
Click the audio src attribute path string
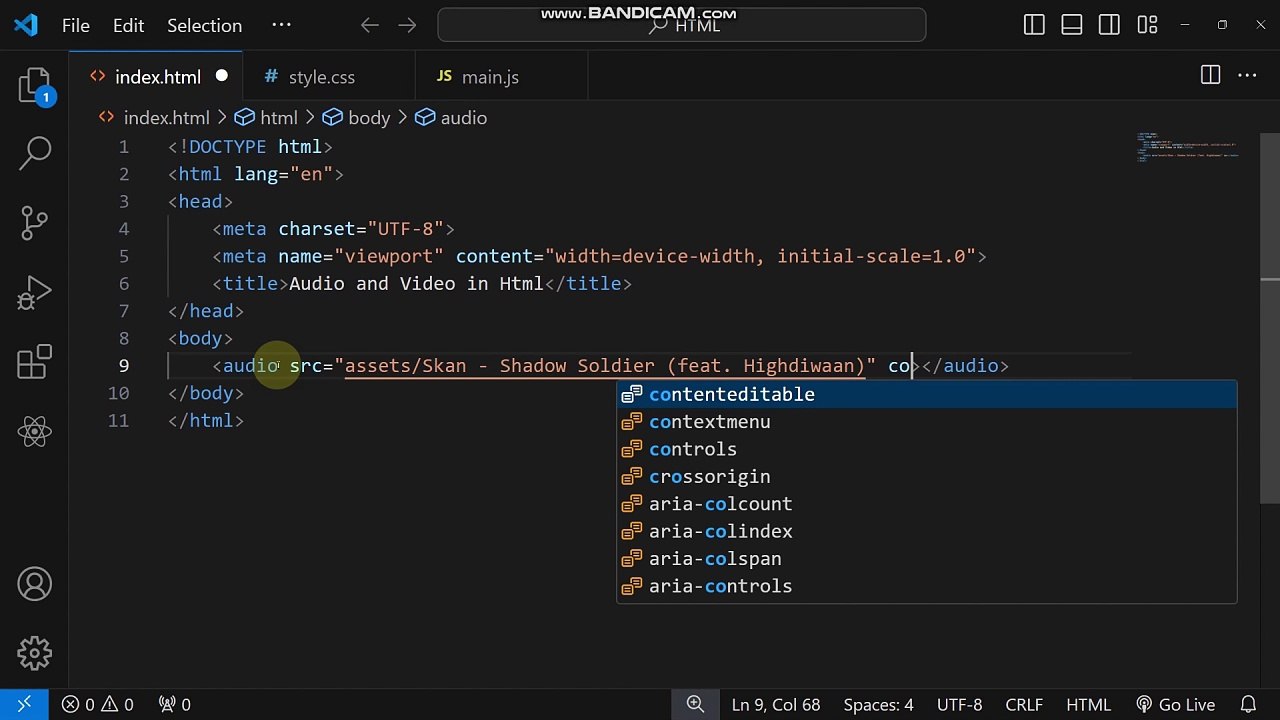click(605, 366)
